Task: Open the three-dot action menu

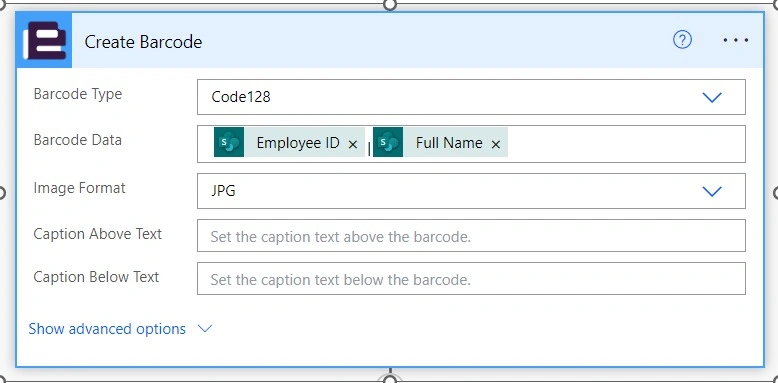Action: click(735, 40)
